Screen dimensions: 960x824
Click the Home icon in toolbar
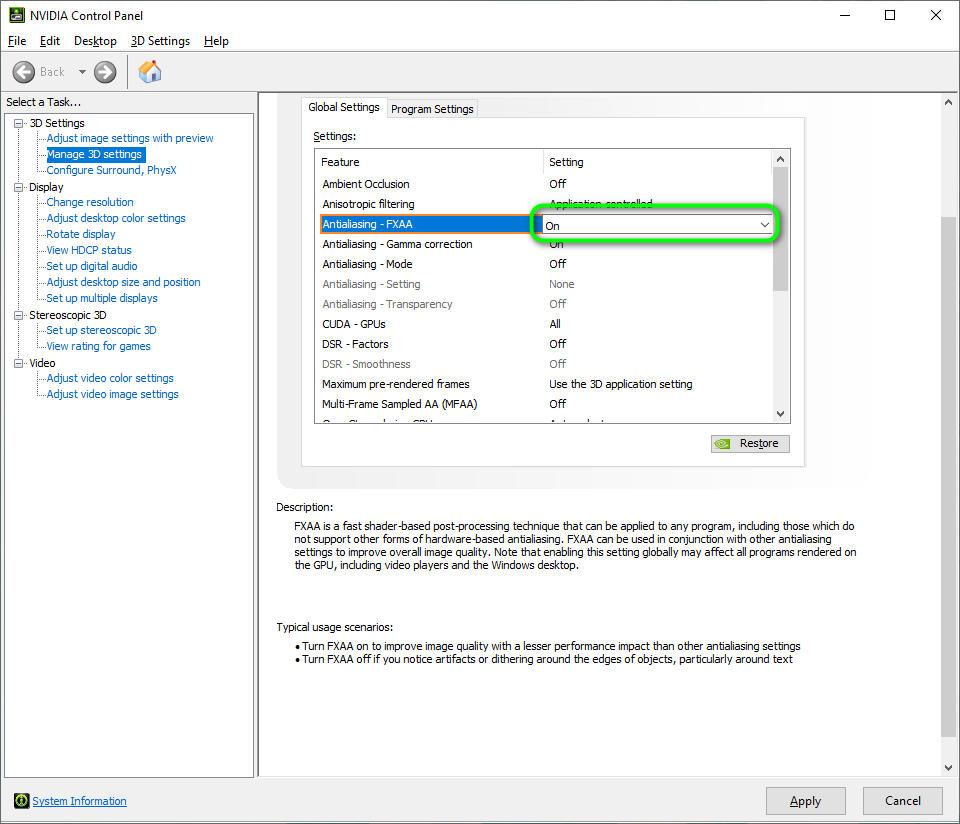[150, 72]
